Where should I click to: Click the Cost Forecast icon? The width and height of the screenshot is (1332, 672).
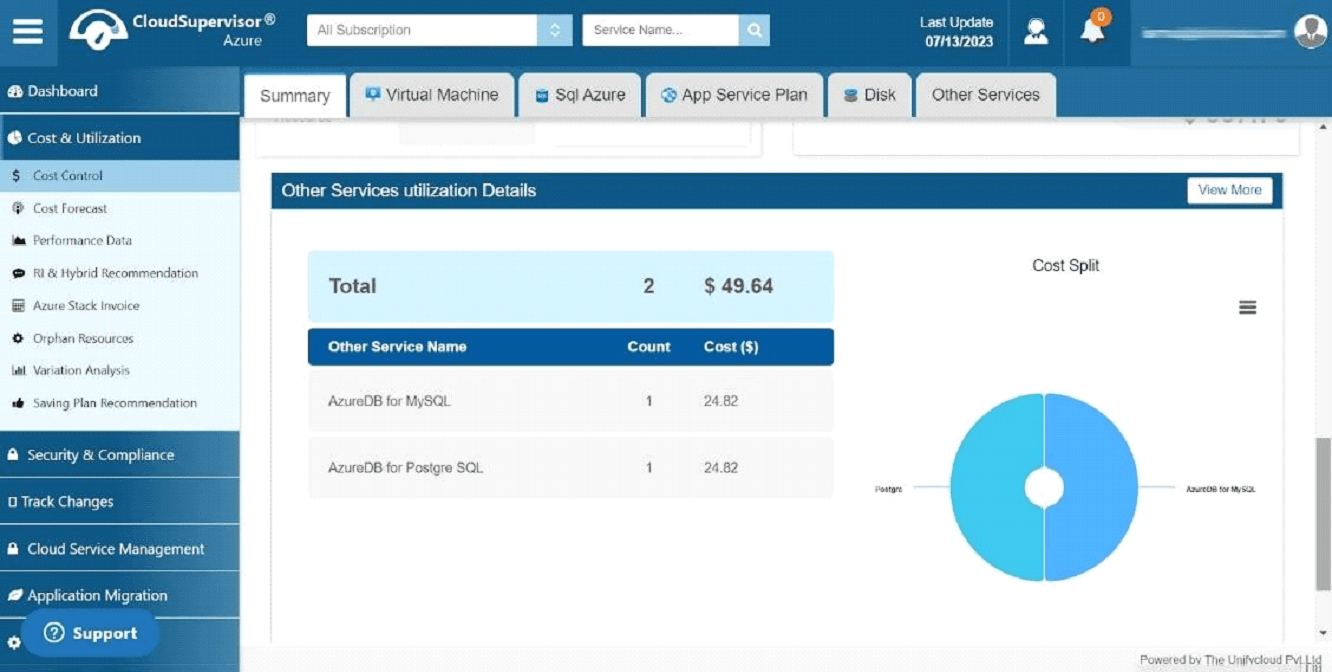(x=18, y=209)
